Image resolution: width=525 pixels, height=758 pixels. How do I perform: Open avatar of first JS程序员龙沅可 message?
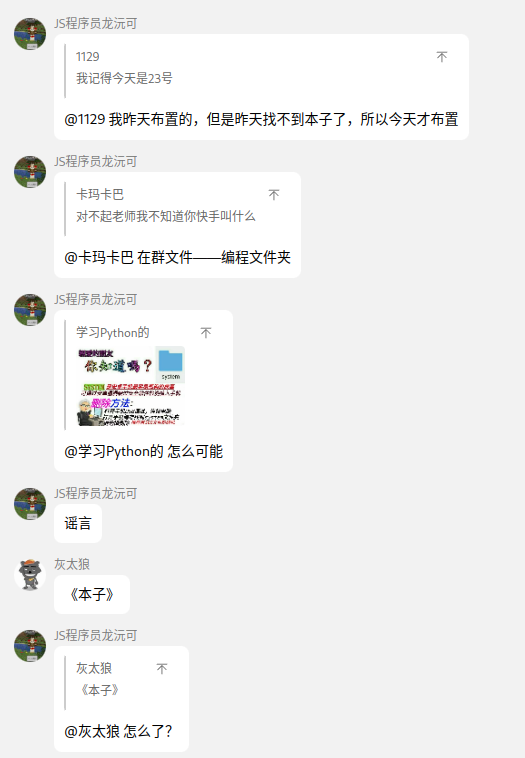pyautogui.click(x=30, y=34)
